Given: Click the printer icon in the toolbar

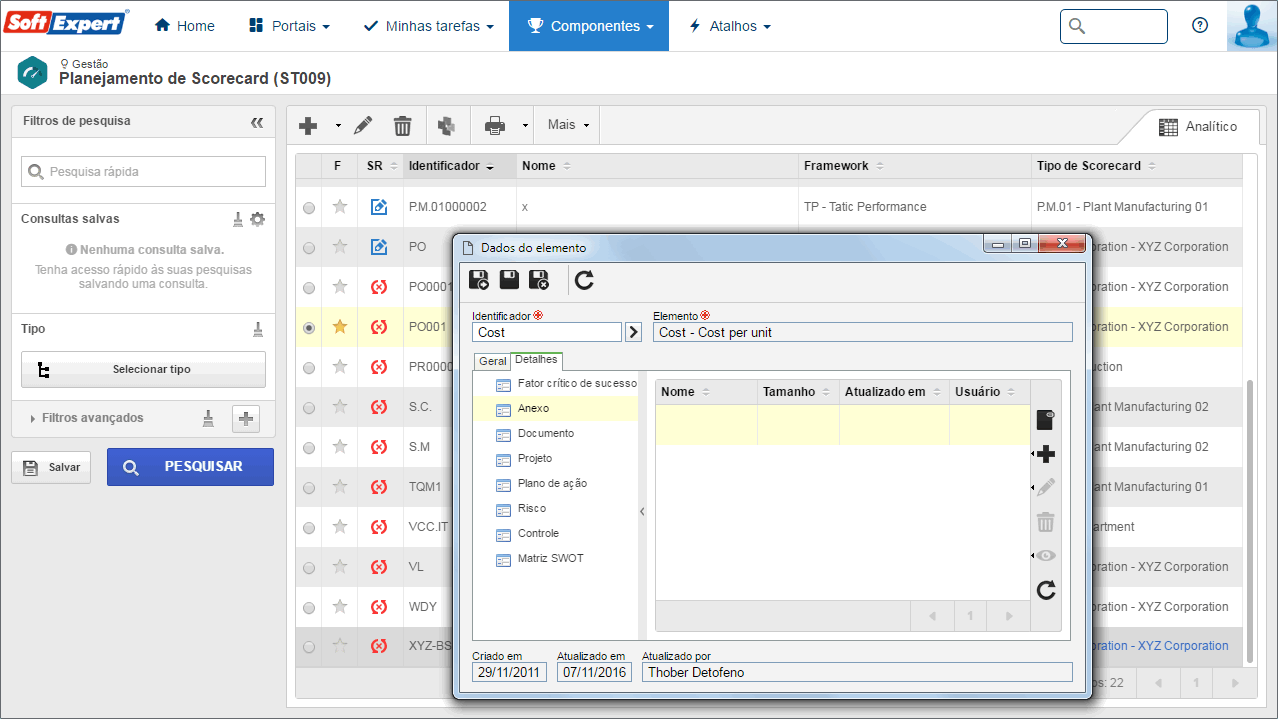Looking at the screenshot, I should [x=495, y=125].
